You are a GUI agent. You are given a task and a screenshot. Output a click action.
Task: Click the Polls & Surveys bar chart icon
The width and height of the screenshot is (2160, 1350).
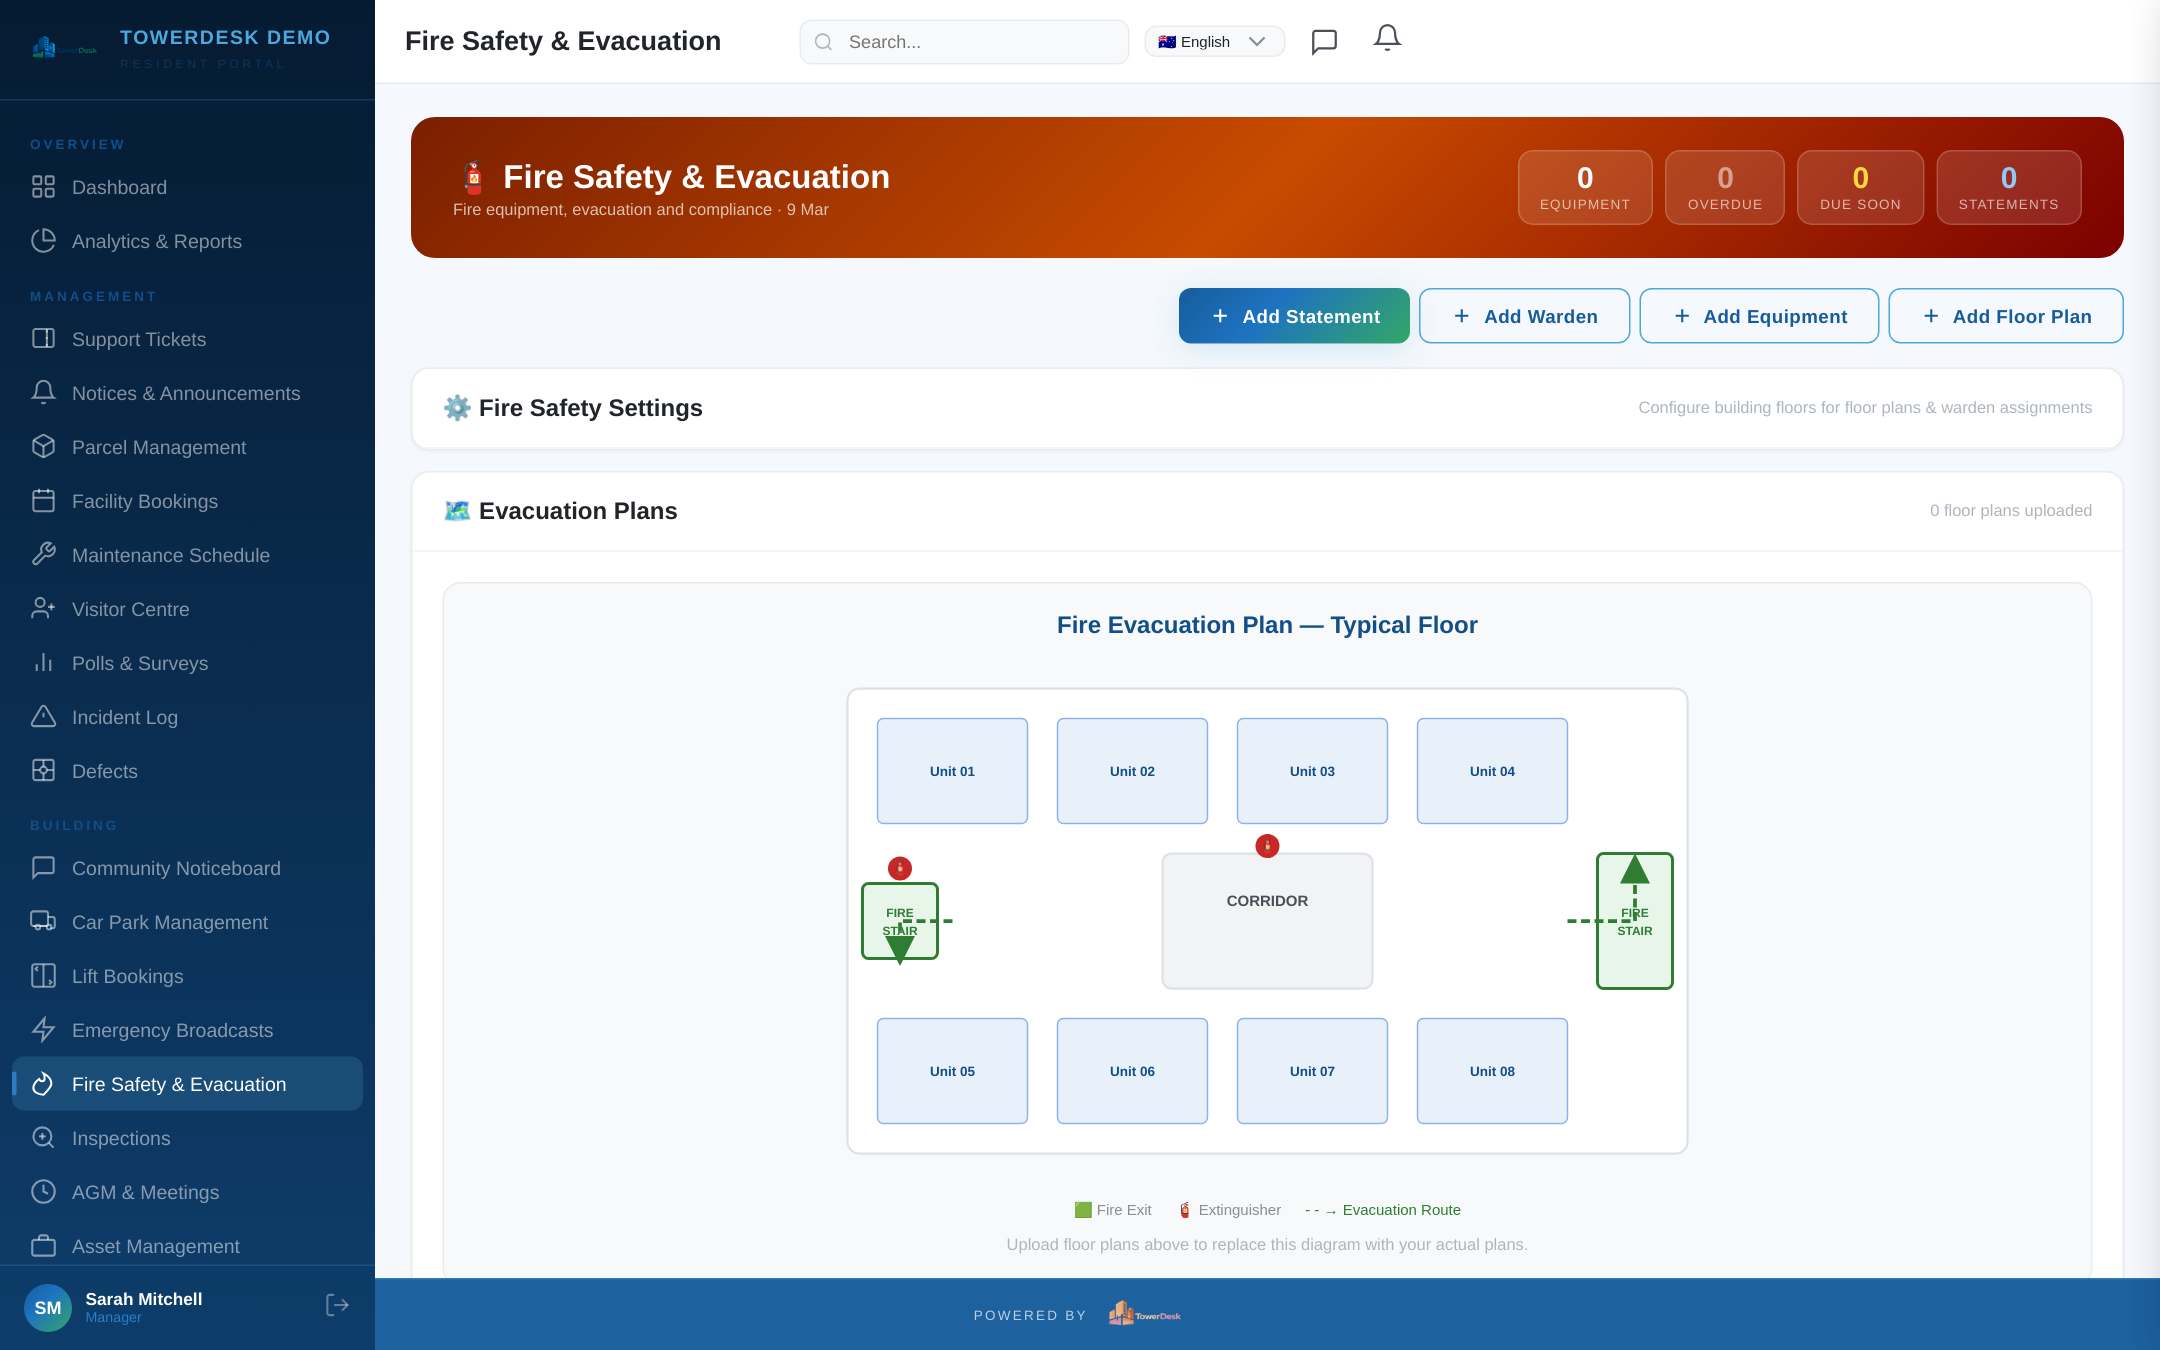44,663
